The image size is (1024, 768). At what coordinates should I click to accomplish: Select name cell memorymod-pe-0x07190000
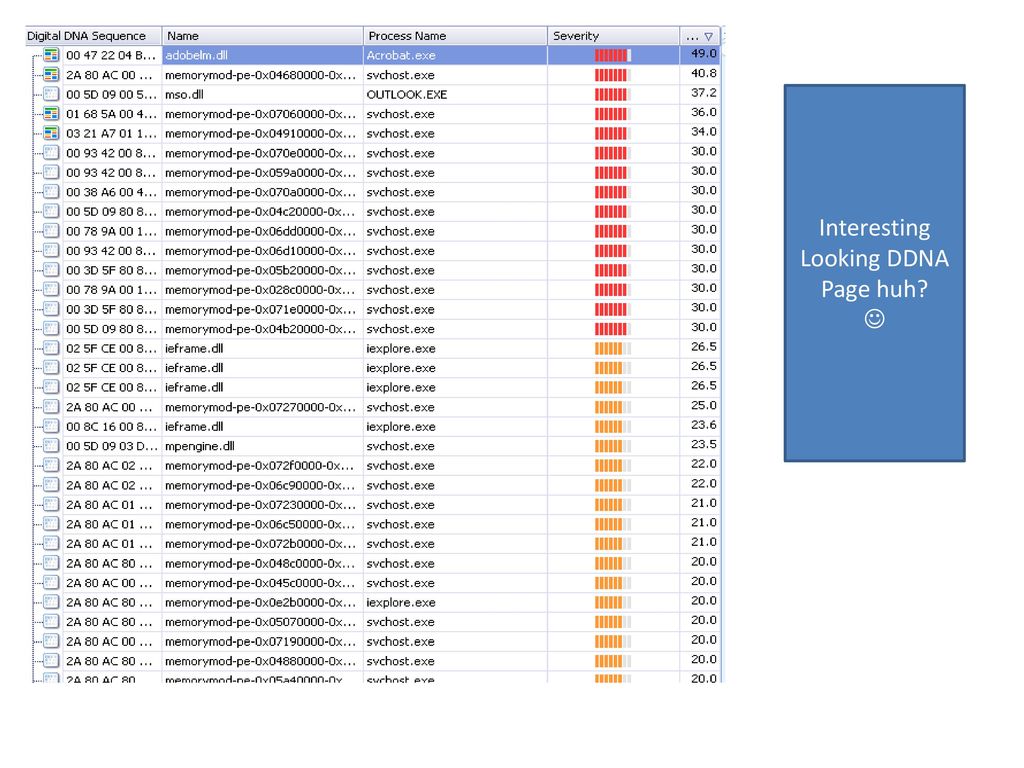click(261, 642)
